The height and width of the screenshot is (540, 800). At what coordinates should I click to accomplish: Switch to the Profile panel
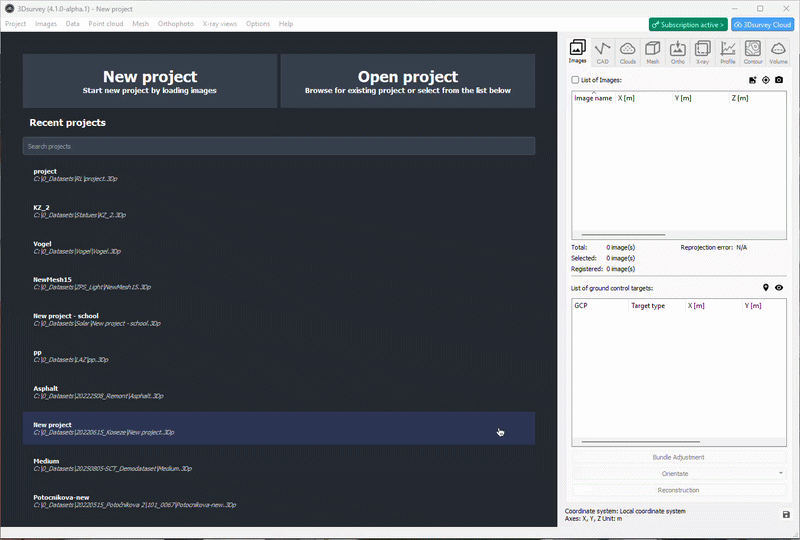pyautogui.click(x=727, y=51)
